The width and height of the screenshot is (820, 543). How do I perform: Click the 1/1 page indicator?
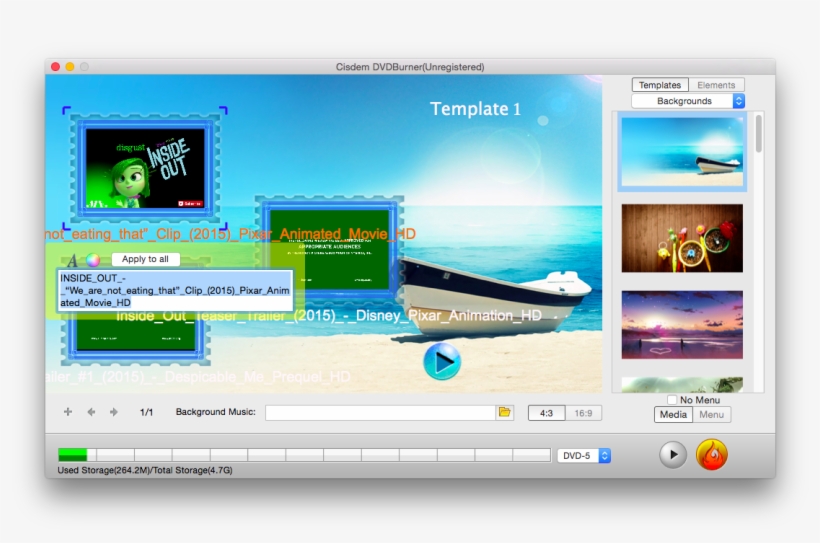click(146, 412)
